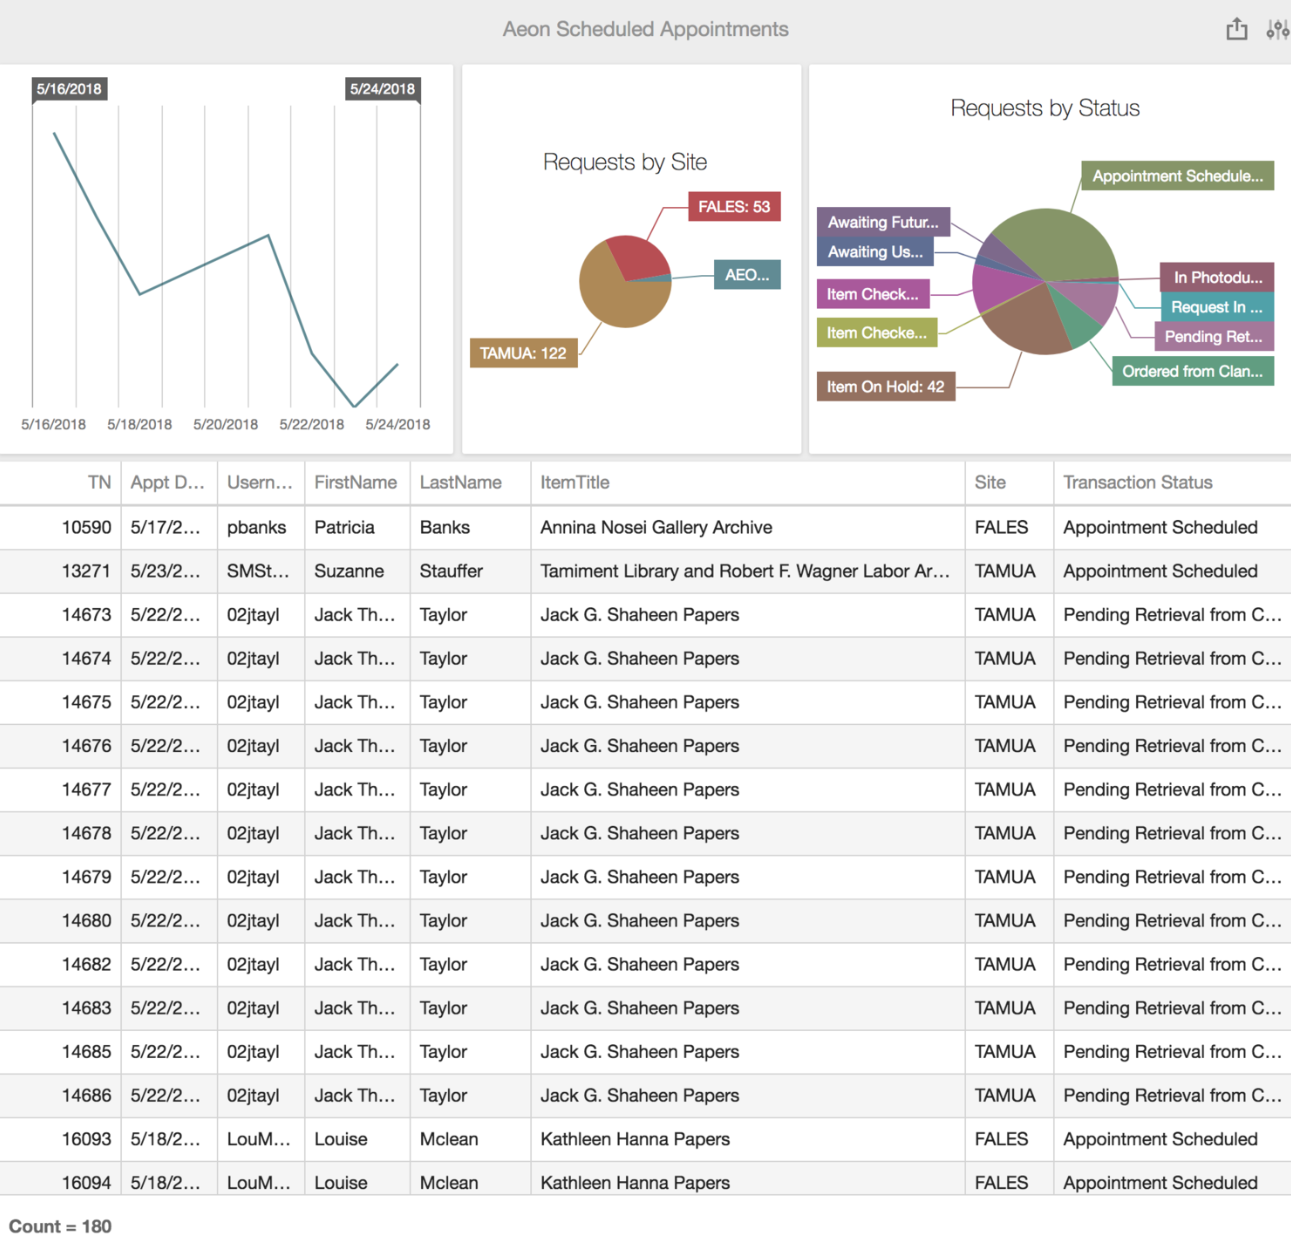Click the Site column header
This screenshot has height=1250, width=1291.
(990, 482)
